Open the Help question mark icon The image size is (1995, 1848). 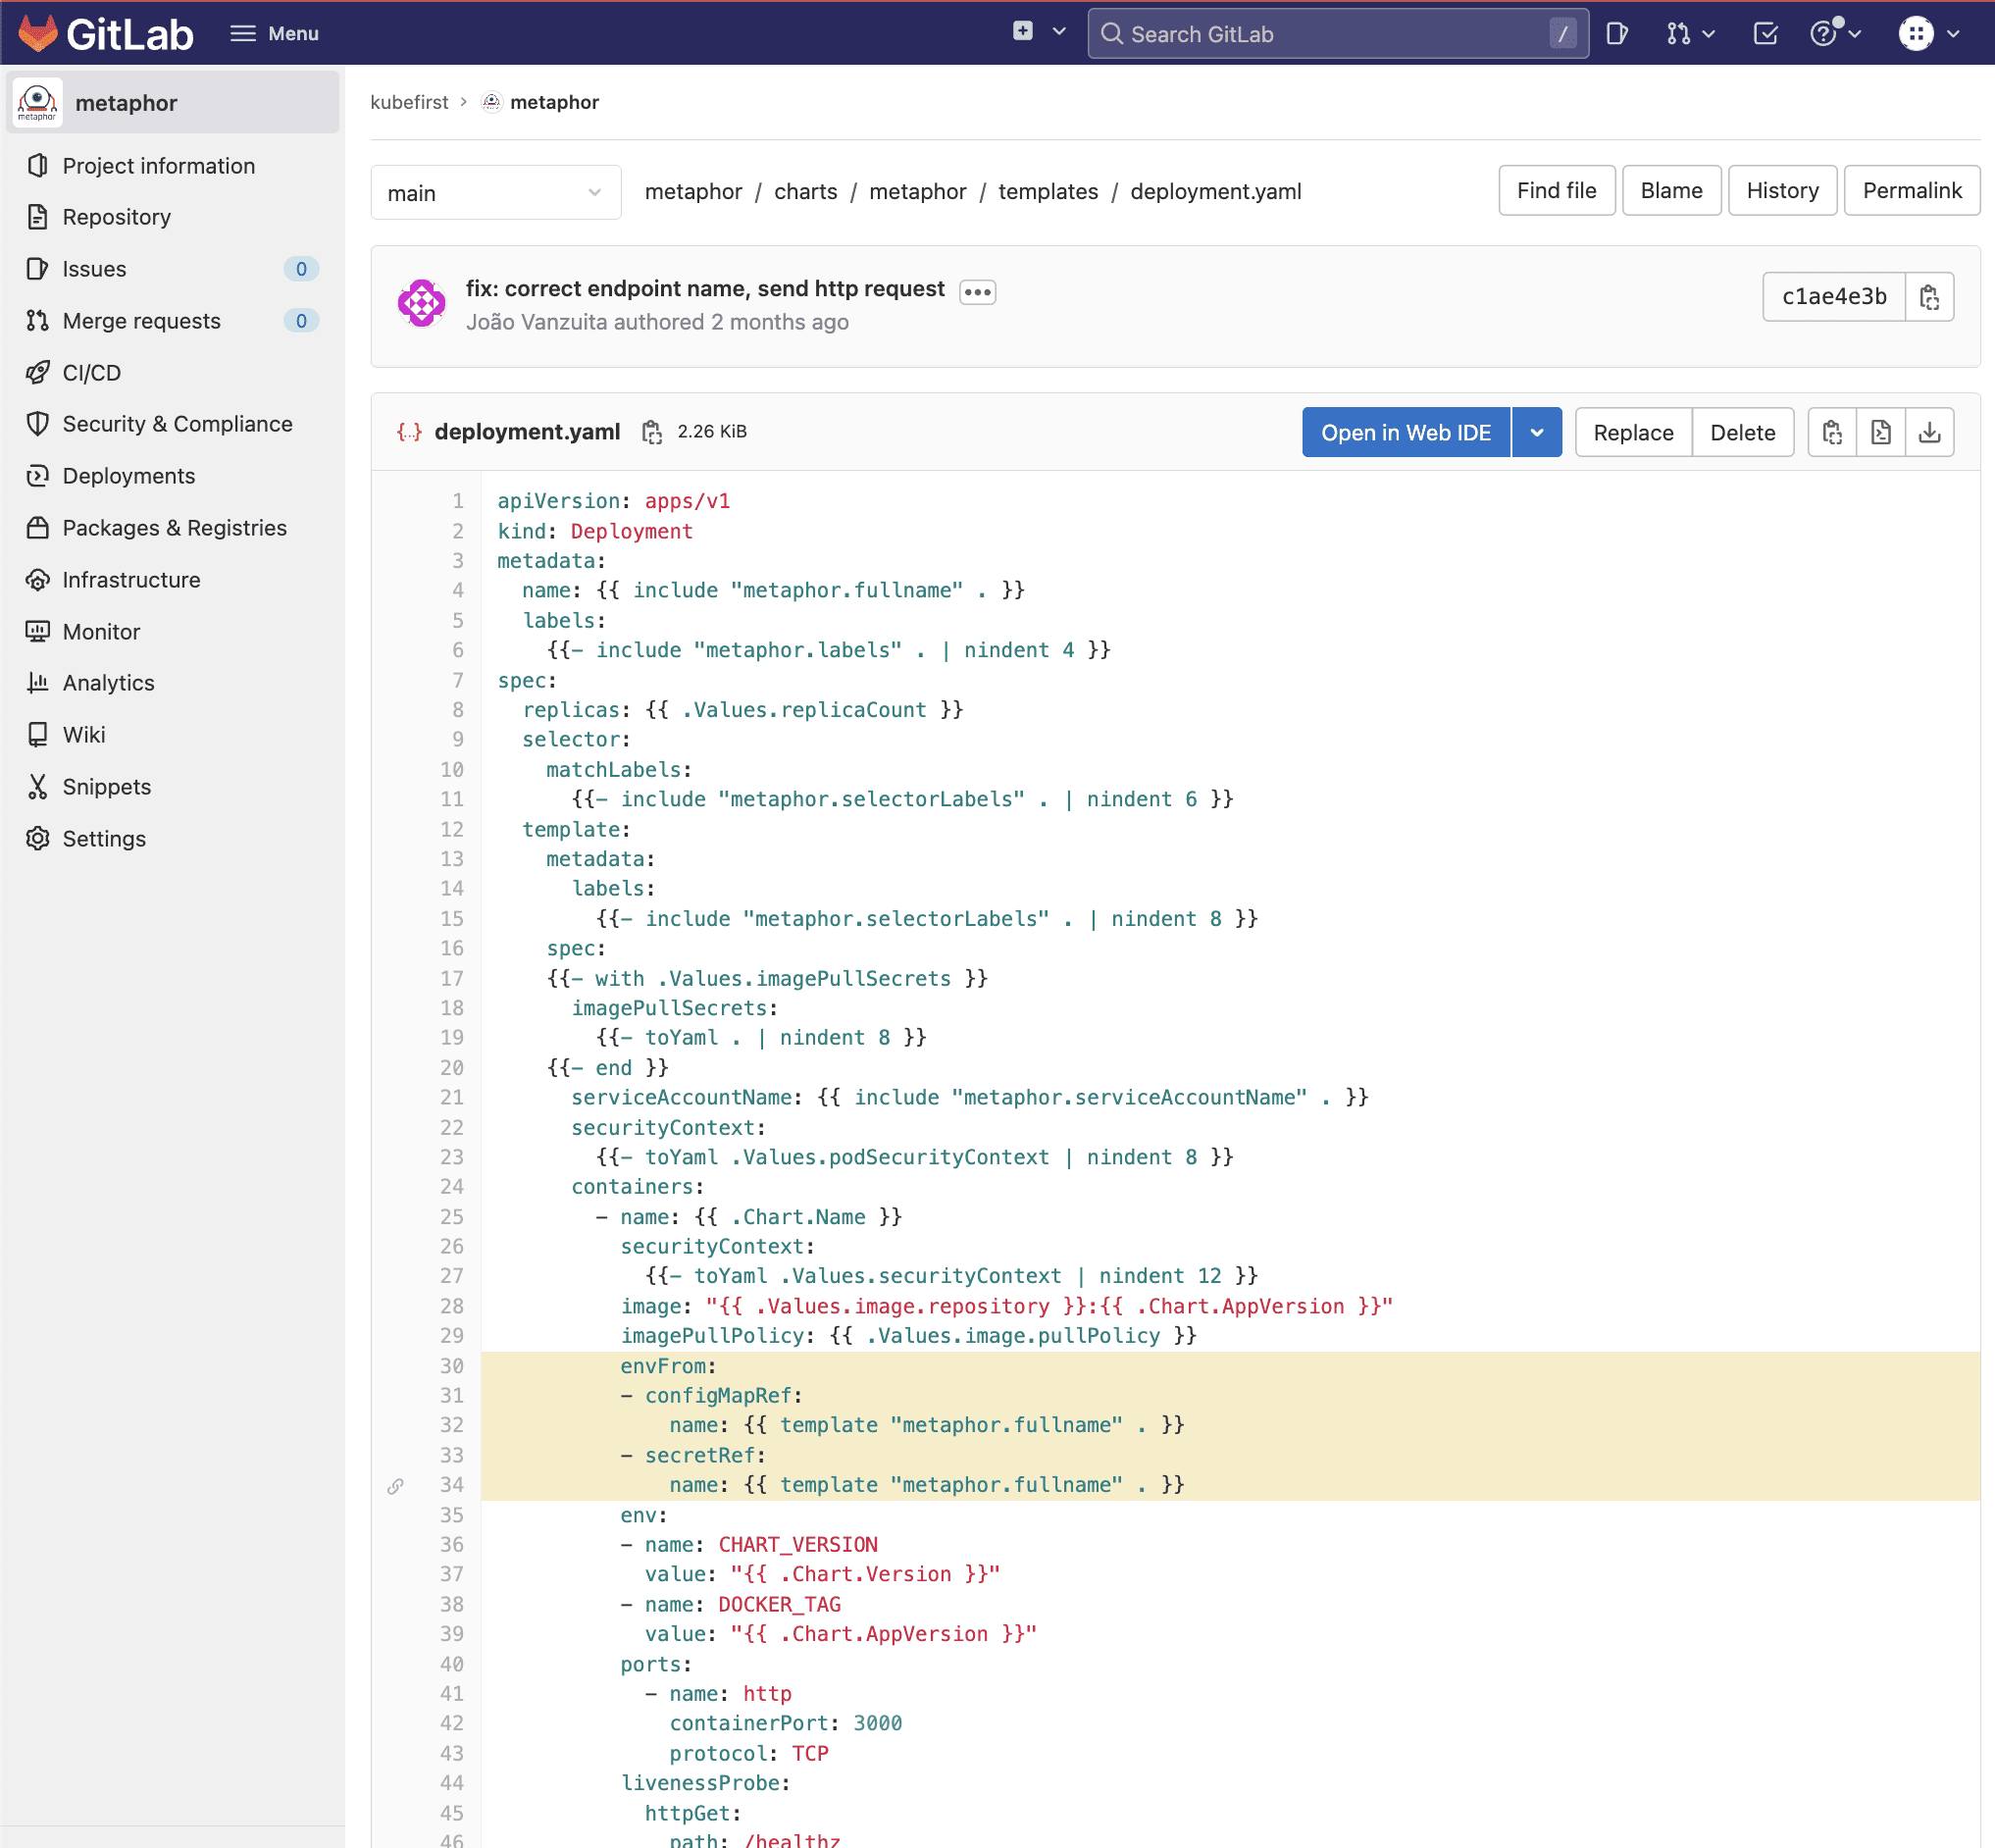[1824, 34]
